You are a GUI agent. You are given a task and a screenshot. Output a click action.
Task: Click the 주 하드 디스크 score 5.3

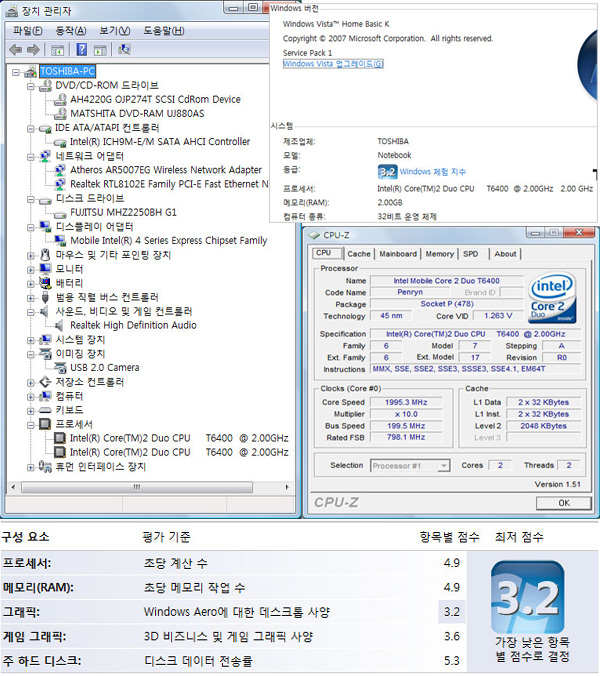[452, 661]
